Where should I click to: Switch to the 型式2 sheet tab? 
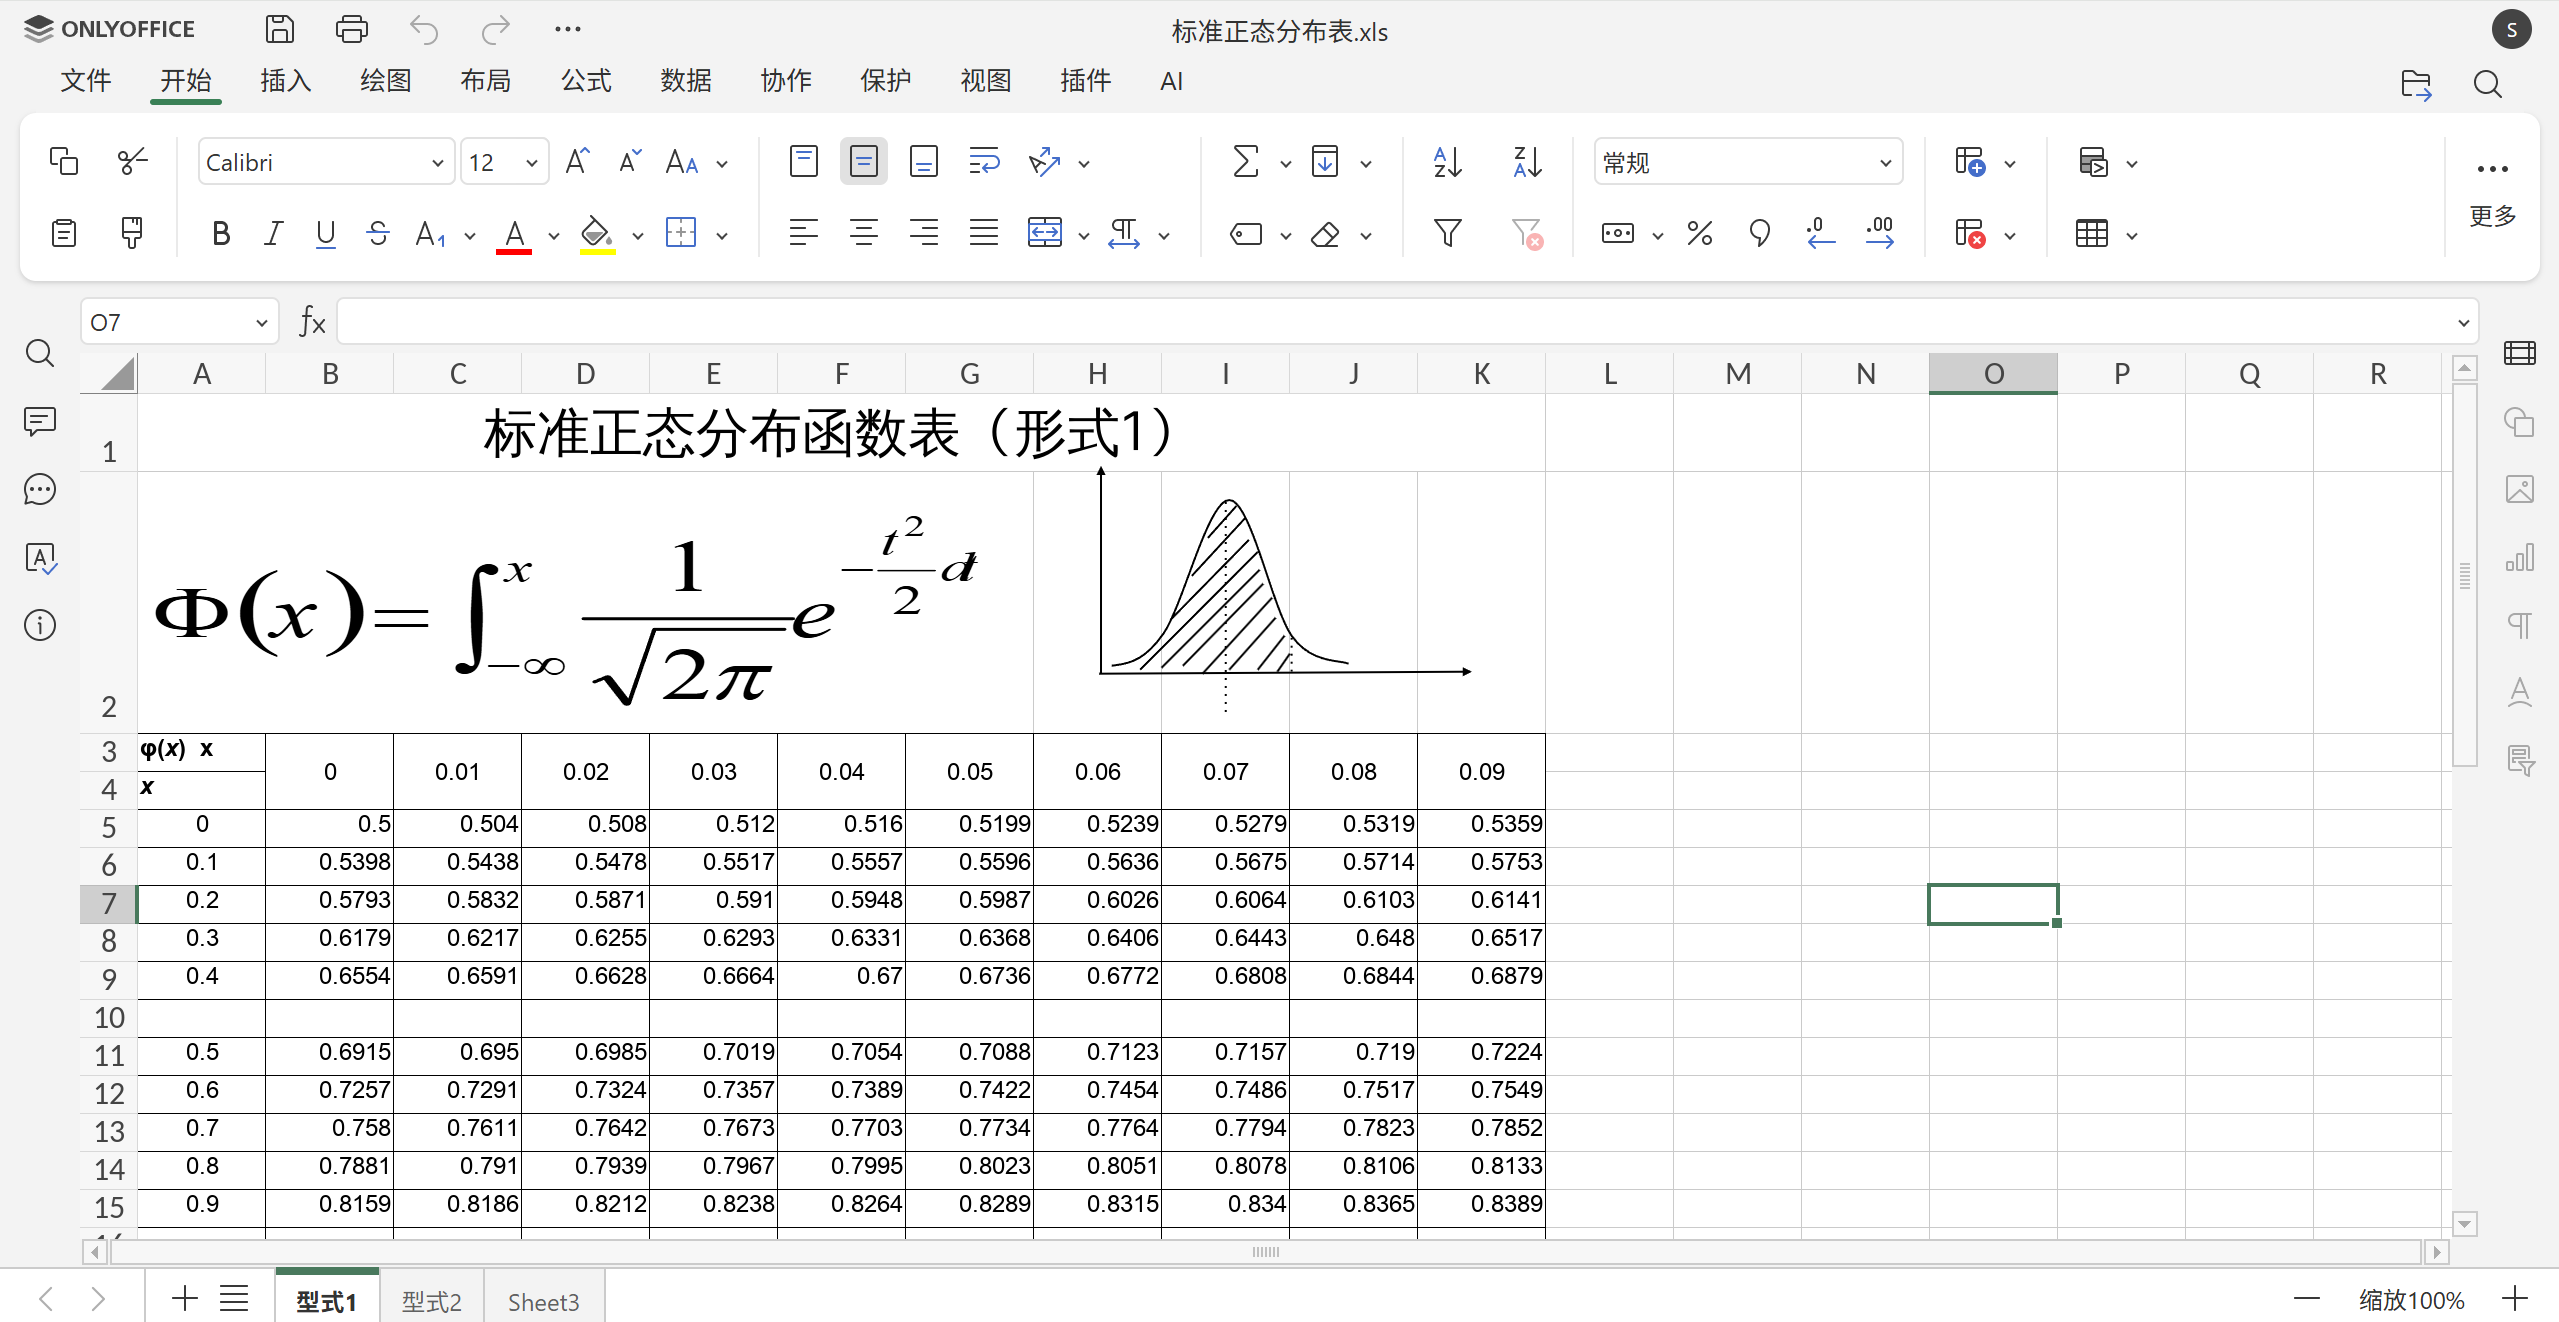[431, 1300]
